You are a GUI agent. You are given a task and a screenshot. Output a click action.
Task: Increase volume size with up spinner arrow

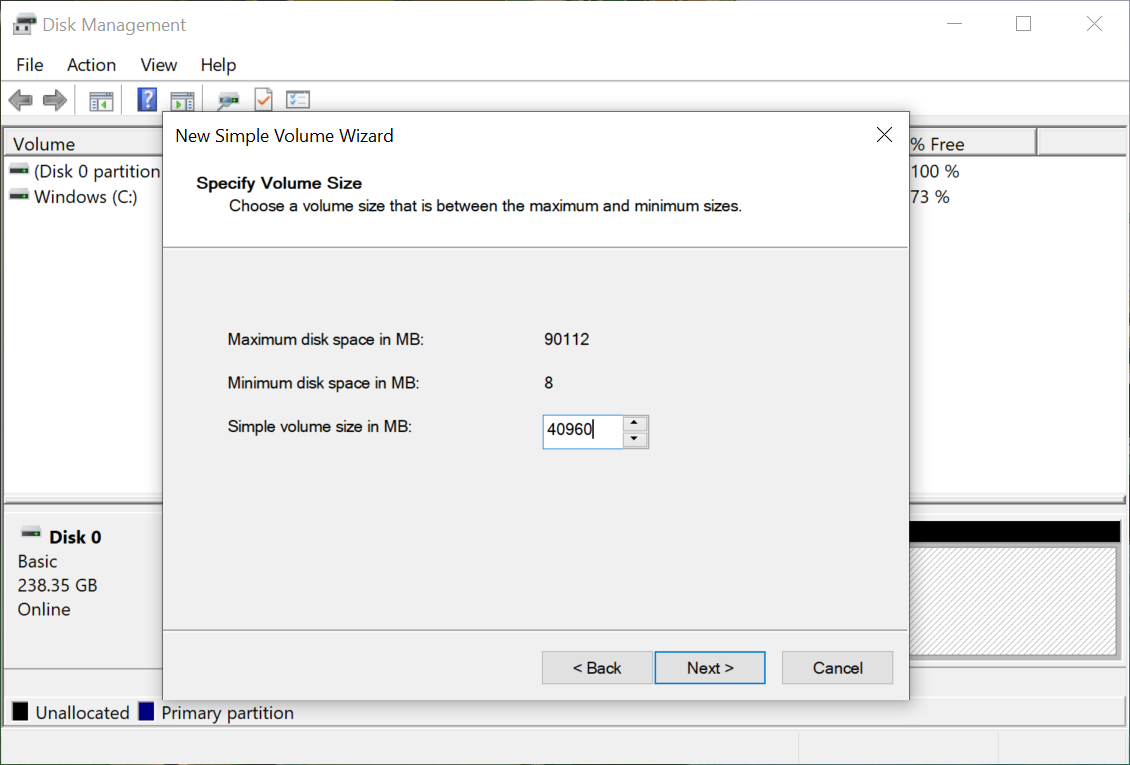click(x=634, y=423)
